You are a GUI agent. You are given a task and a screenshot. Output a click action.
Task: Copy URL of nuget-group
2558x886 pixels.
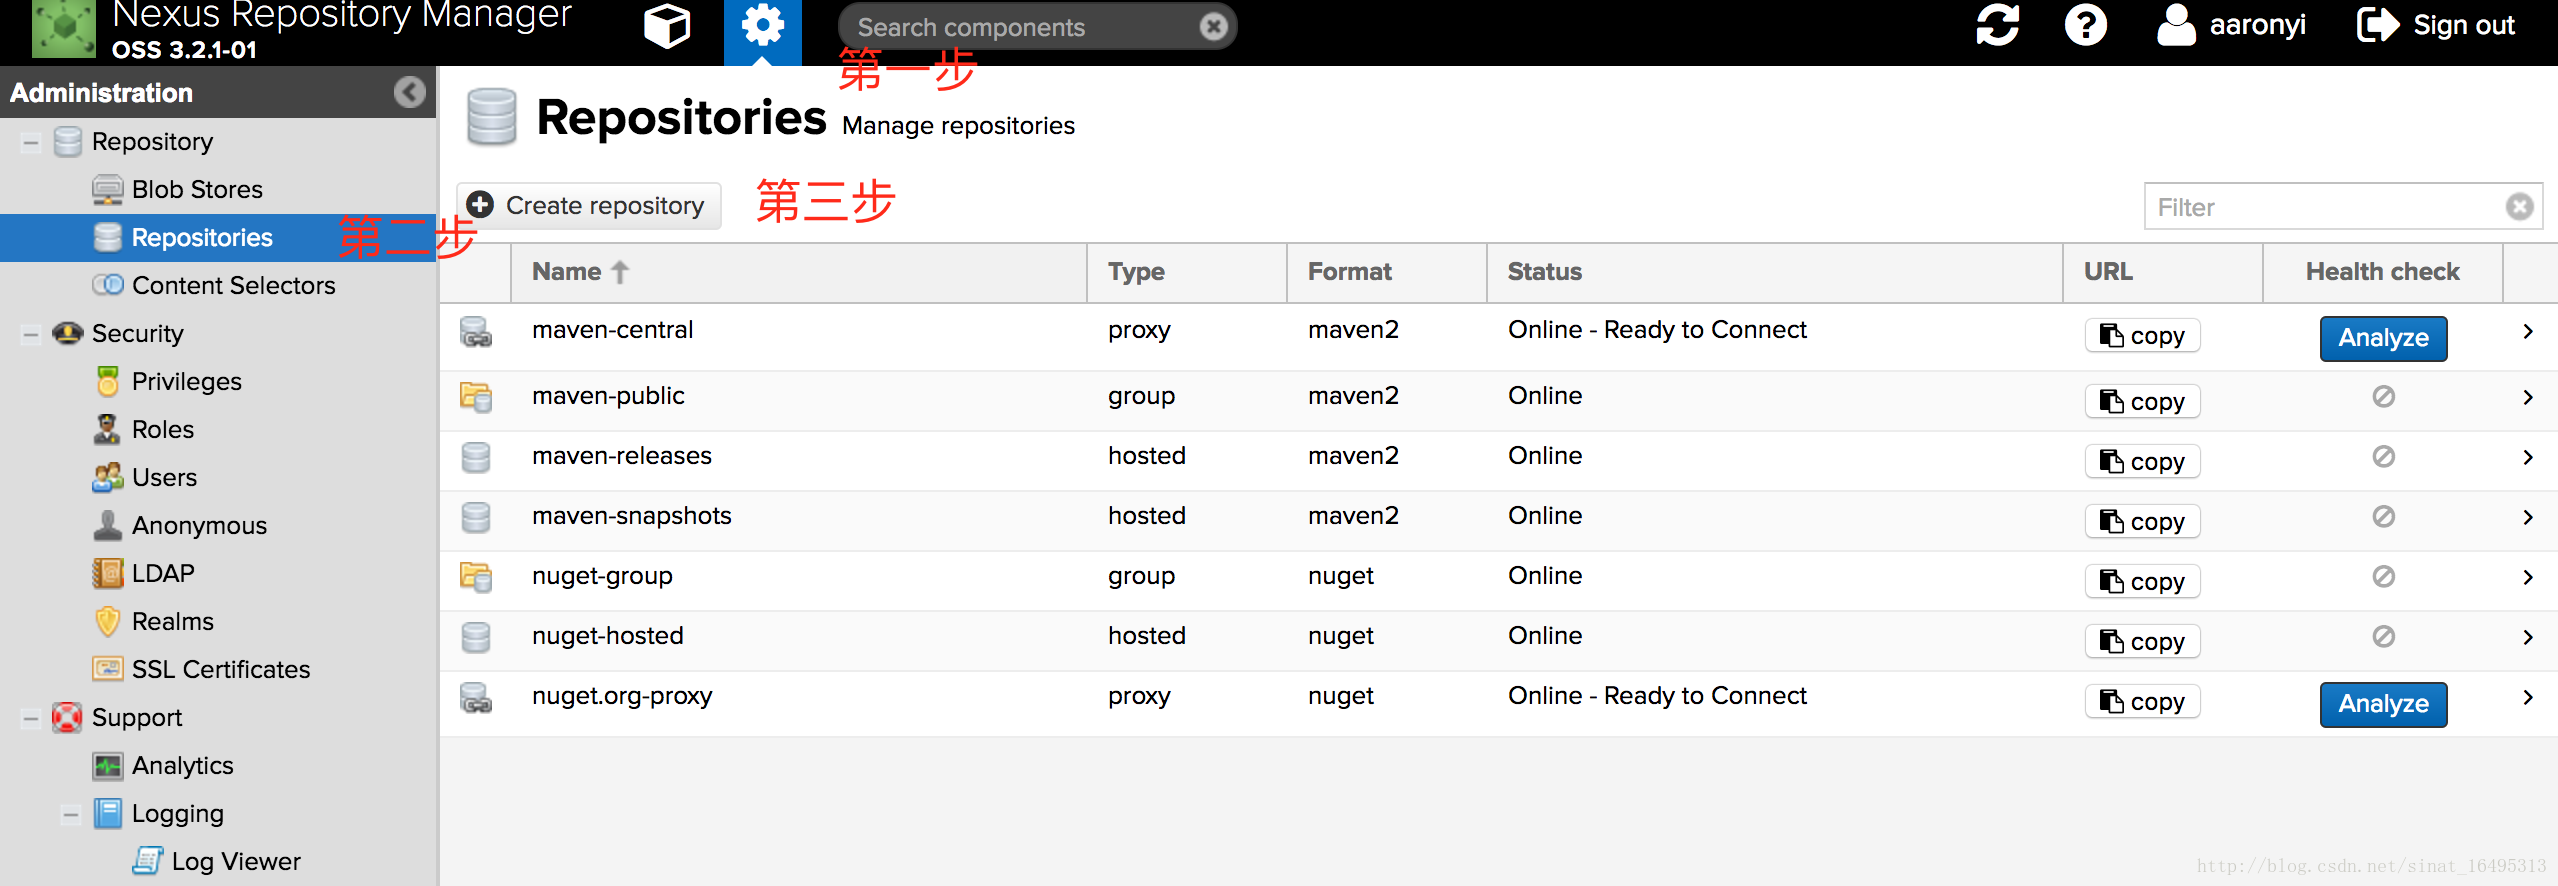(2142, 581)
